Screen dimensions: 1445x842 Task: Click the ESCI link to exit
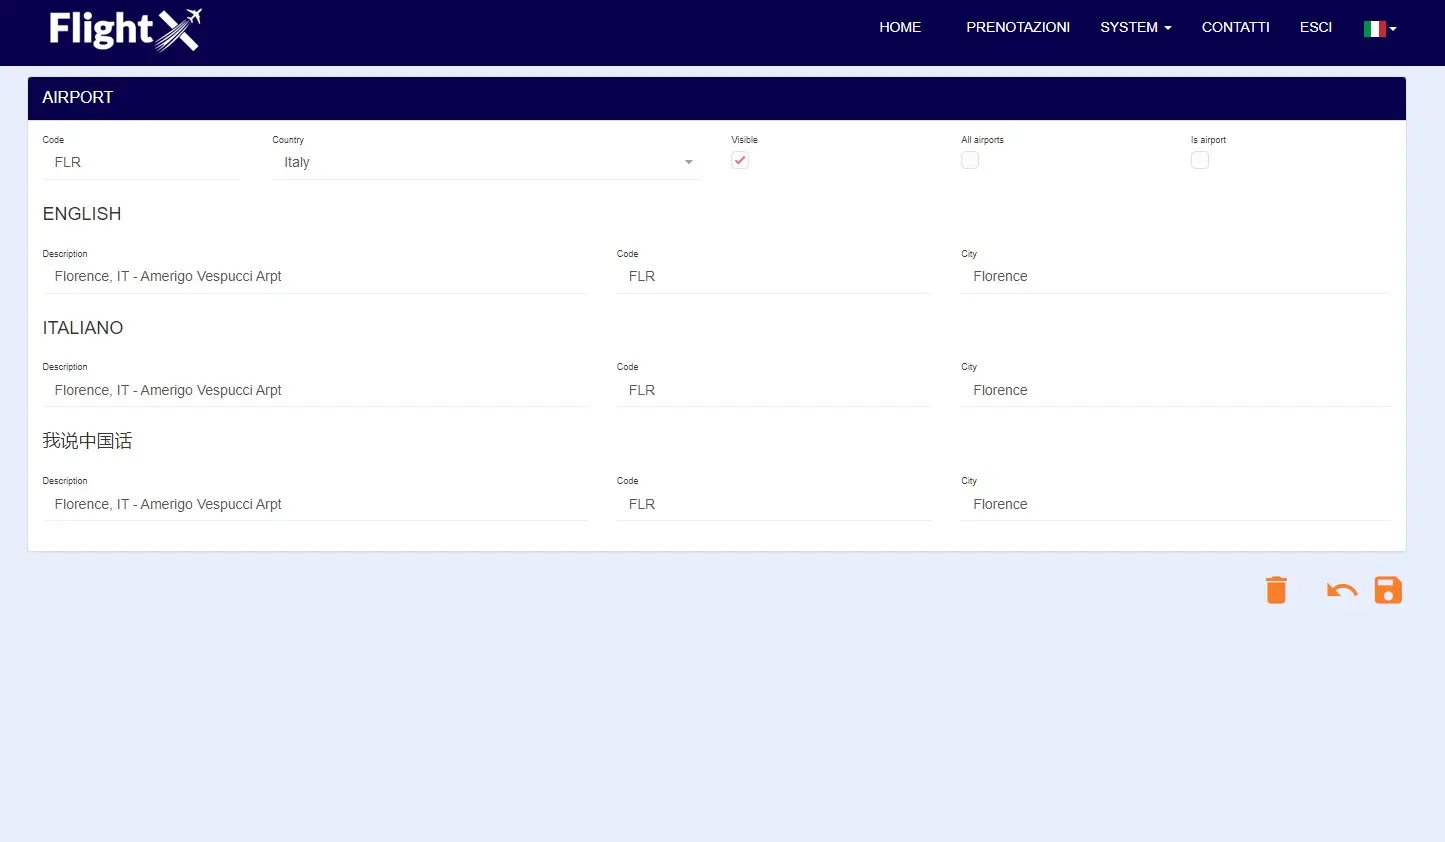(1316, 27)
